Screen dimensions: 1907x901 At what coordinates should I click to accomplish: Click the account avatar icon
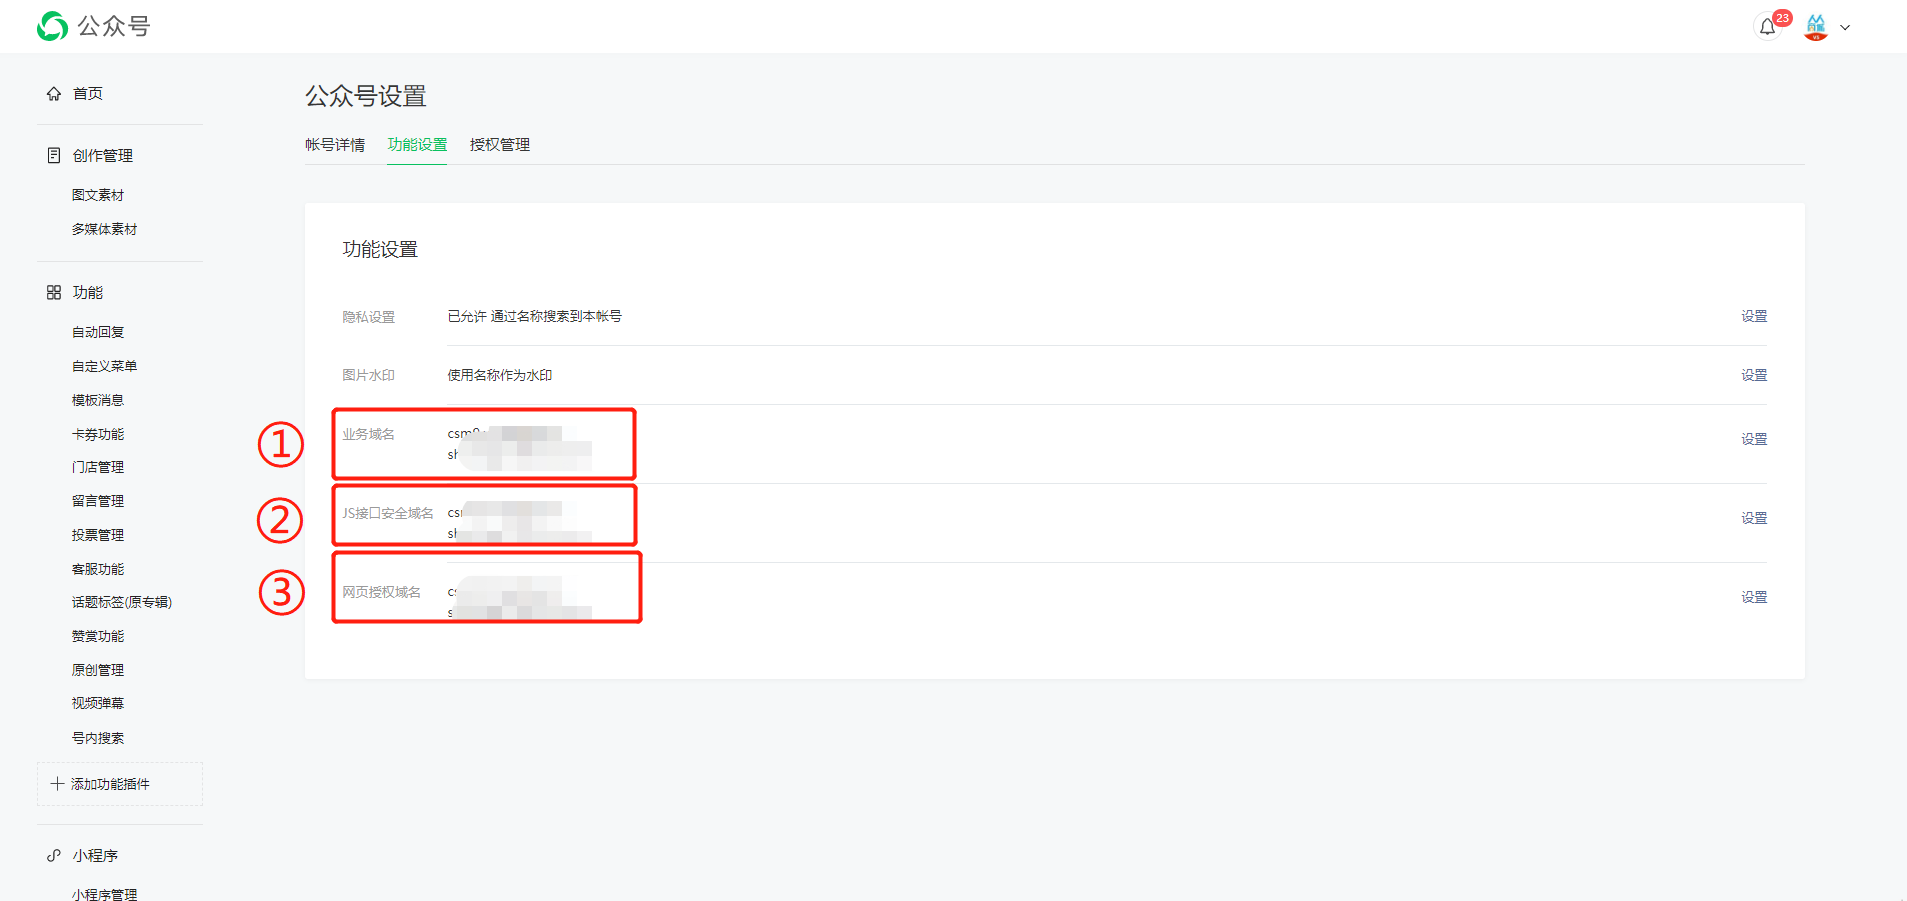[1816, 27]
